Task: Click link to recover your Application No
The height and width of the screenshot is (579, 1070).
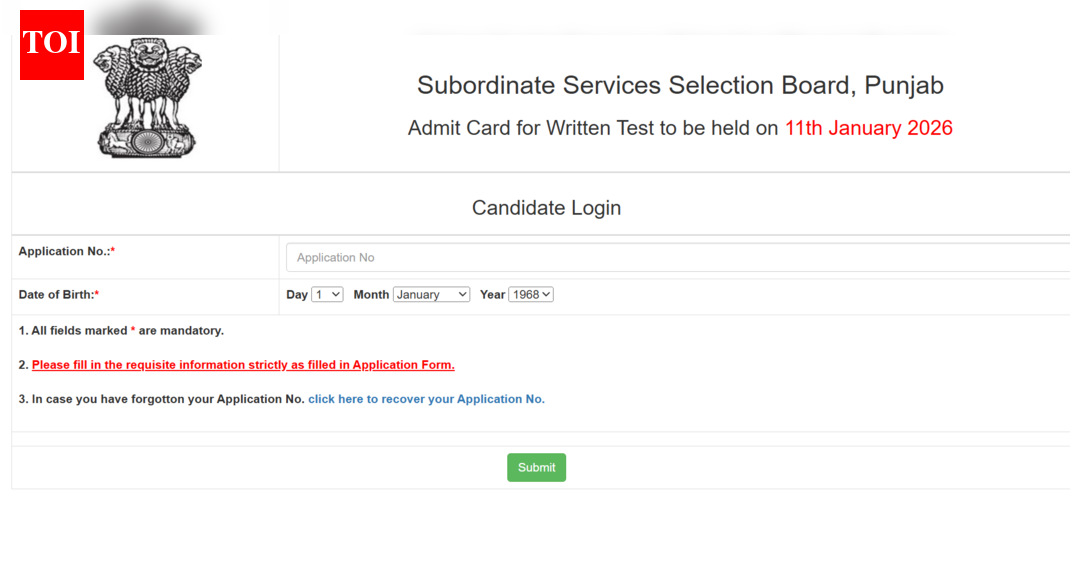Action: pos(426,399)
